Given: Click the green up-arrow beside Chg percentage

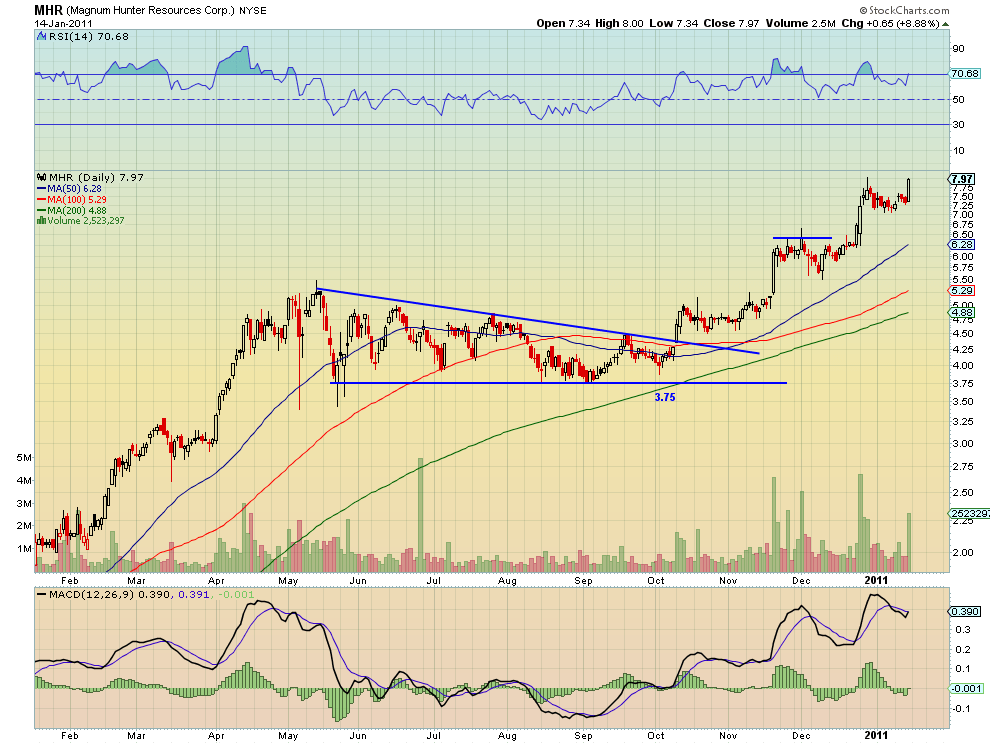Looking at the screenshot, I should tap(945, 24).
